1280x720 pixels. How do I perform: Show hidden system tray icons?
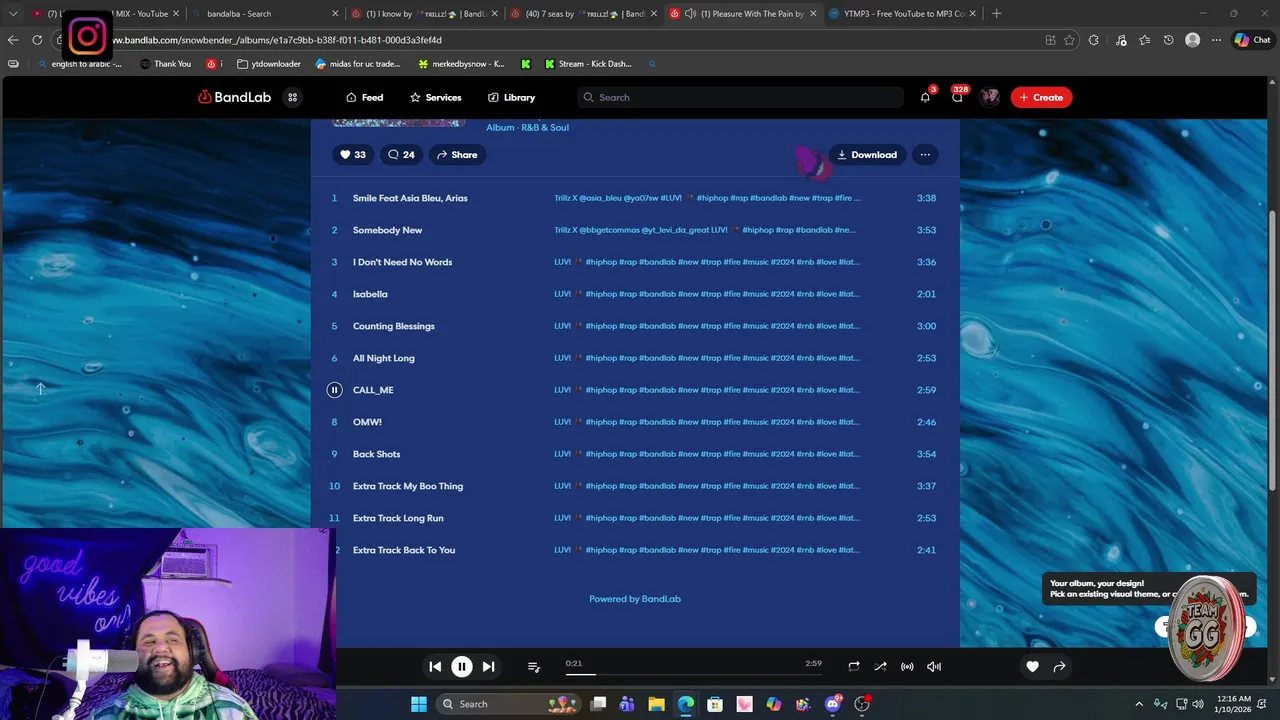1139,704
